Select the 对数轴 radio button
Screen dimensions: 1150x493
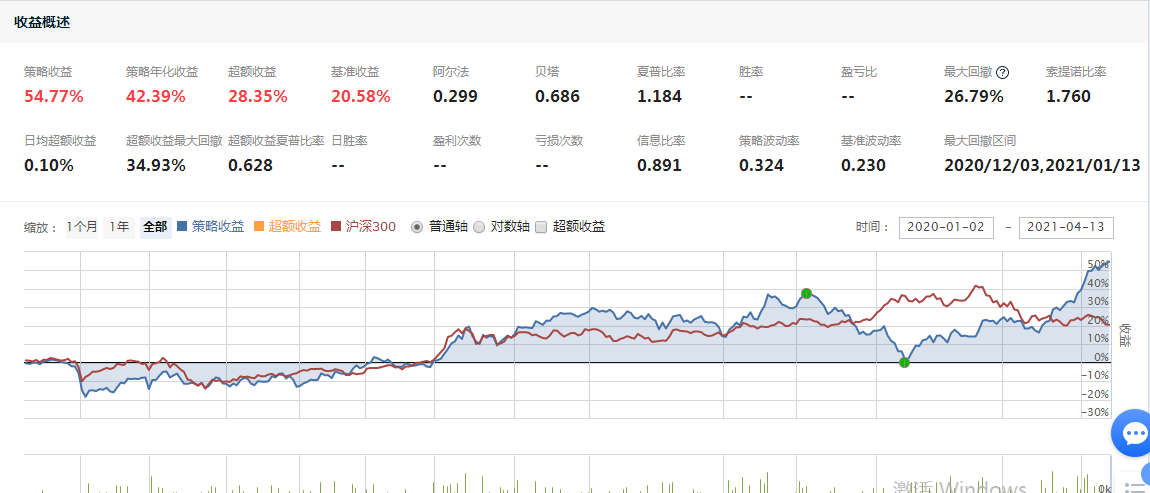point(479,227)
